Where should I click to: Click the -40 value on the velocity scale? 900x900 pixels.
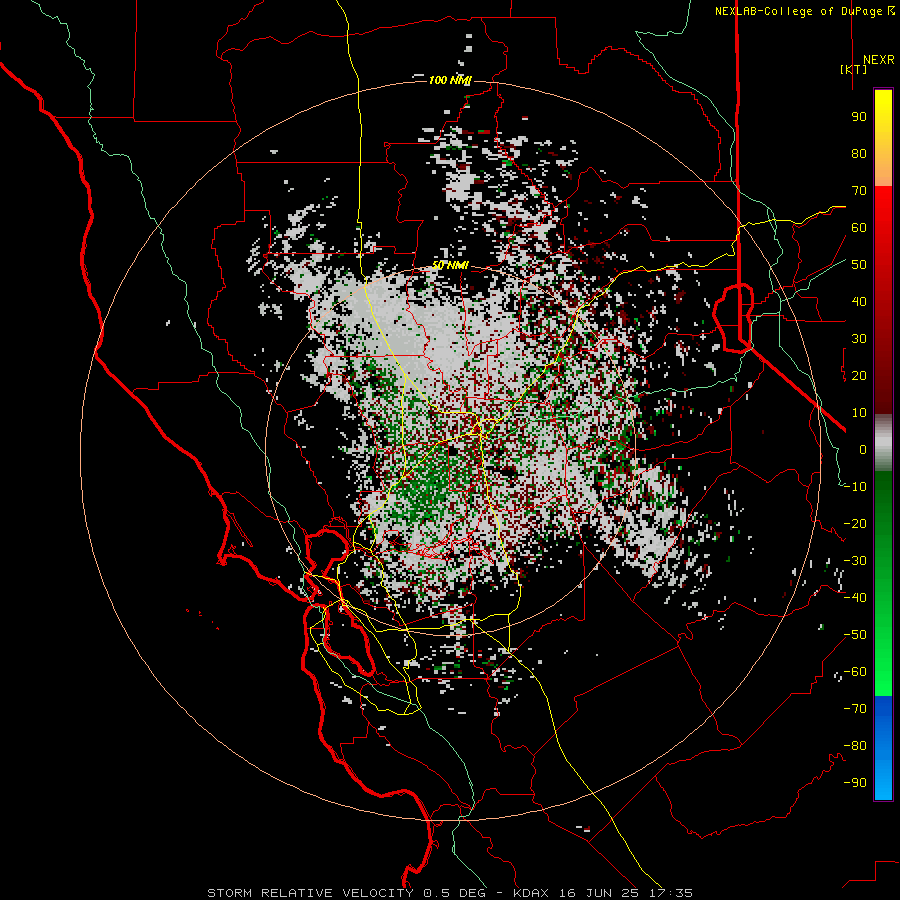tap(855, 598)
